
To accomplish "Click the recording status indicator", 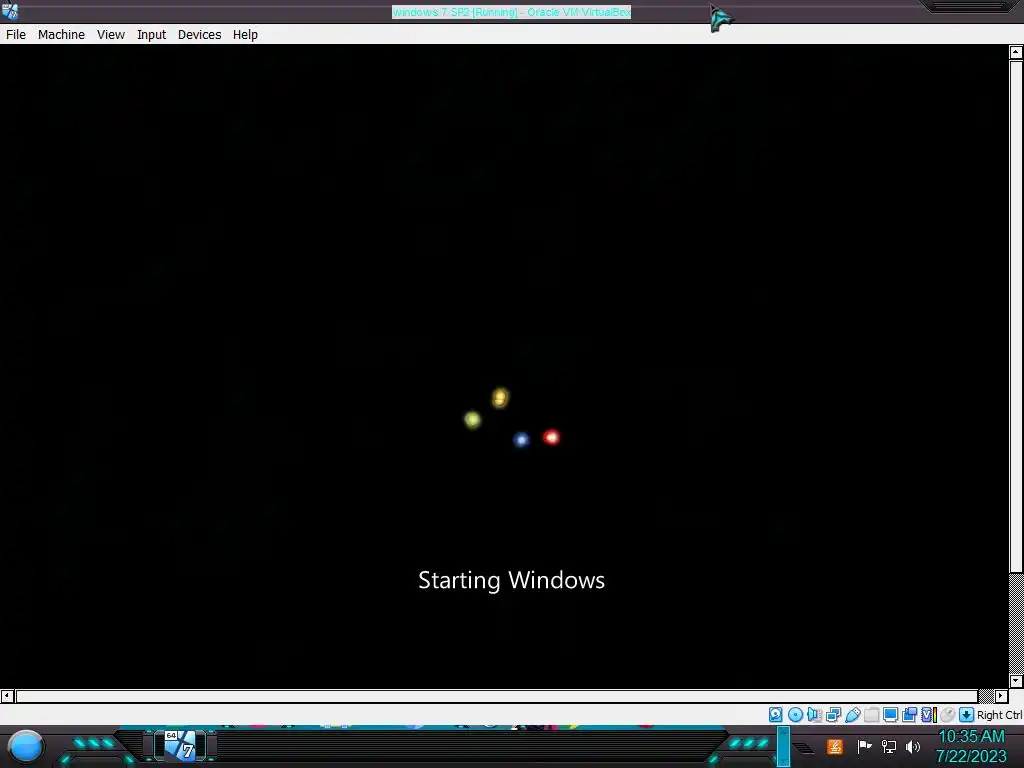I will [x=909, y=714].
